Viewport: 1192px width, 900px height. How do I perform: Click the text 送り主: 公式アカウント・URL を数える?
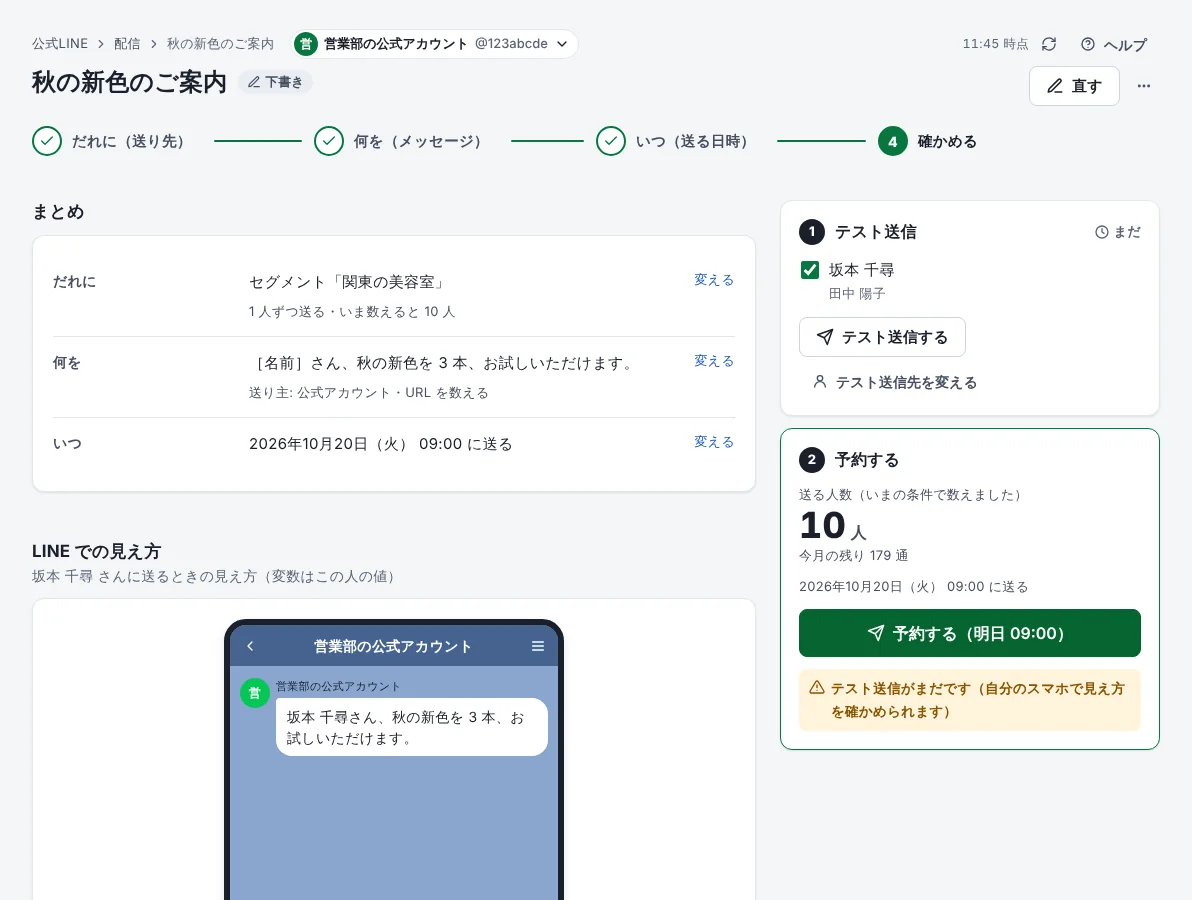click(369, 393)
